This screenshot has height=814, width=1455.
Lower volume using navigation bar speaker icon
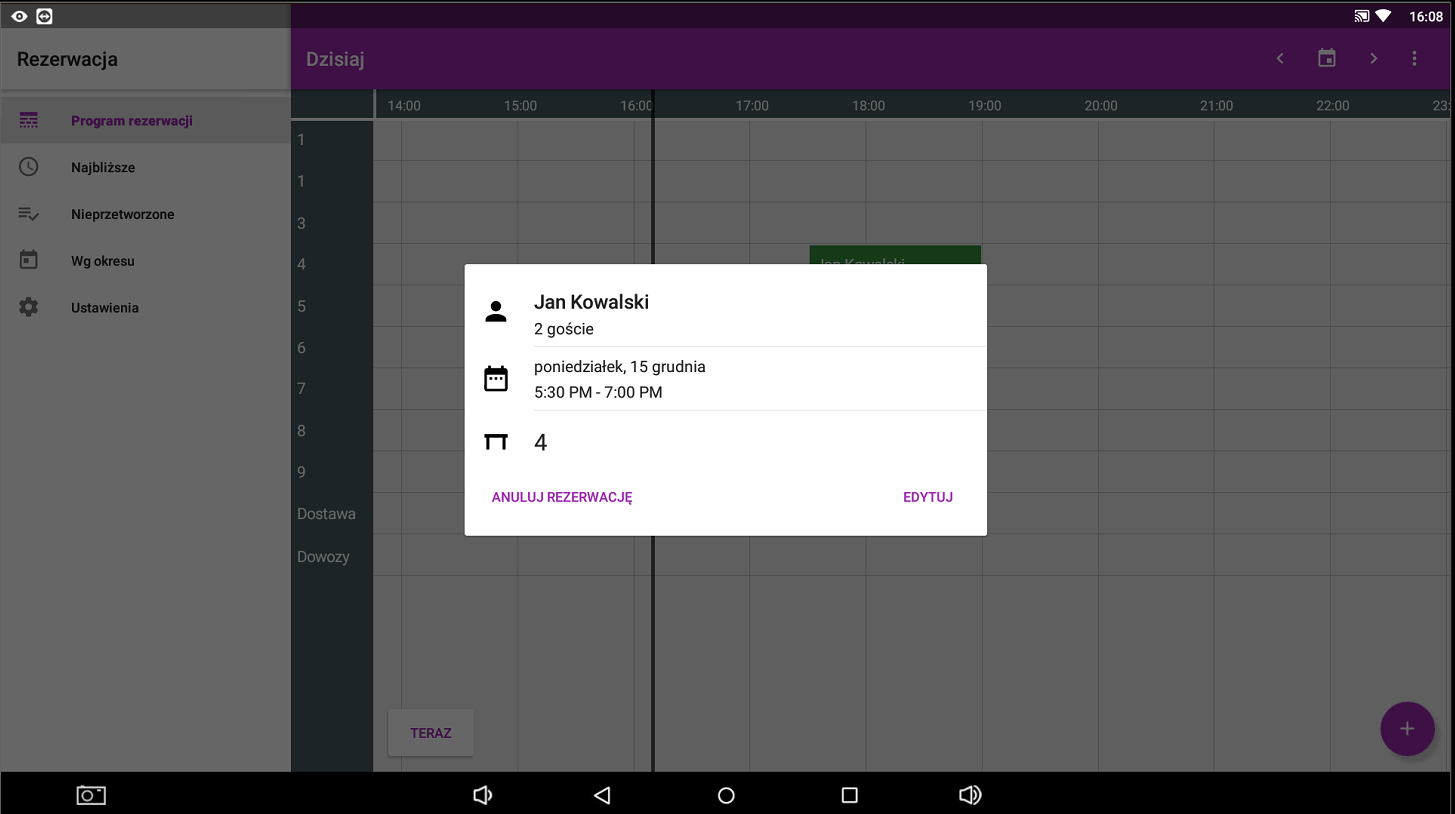482,795
